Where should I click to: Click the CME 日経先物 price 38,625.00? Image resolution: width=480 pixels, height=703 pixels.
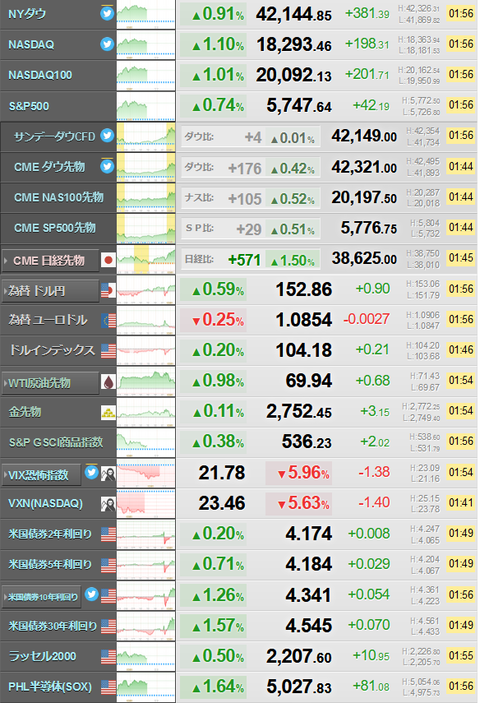tap(364, 259)
